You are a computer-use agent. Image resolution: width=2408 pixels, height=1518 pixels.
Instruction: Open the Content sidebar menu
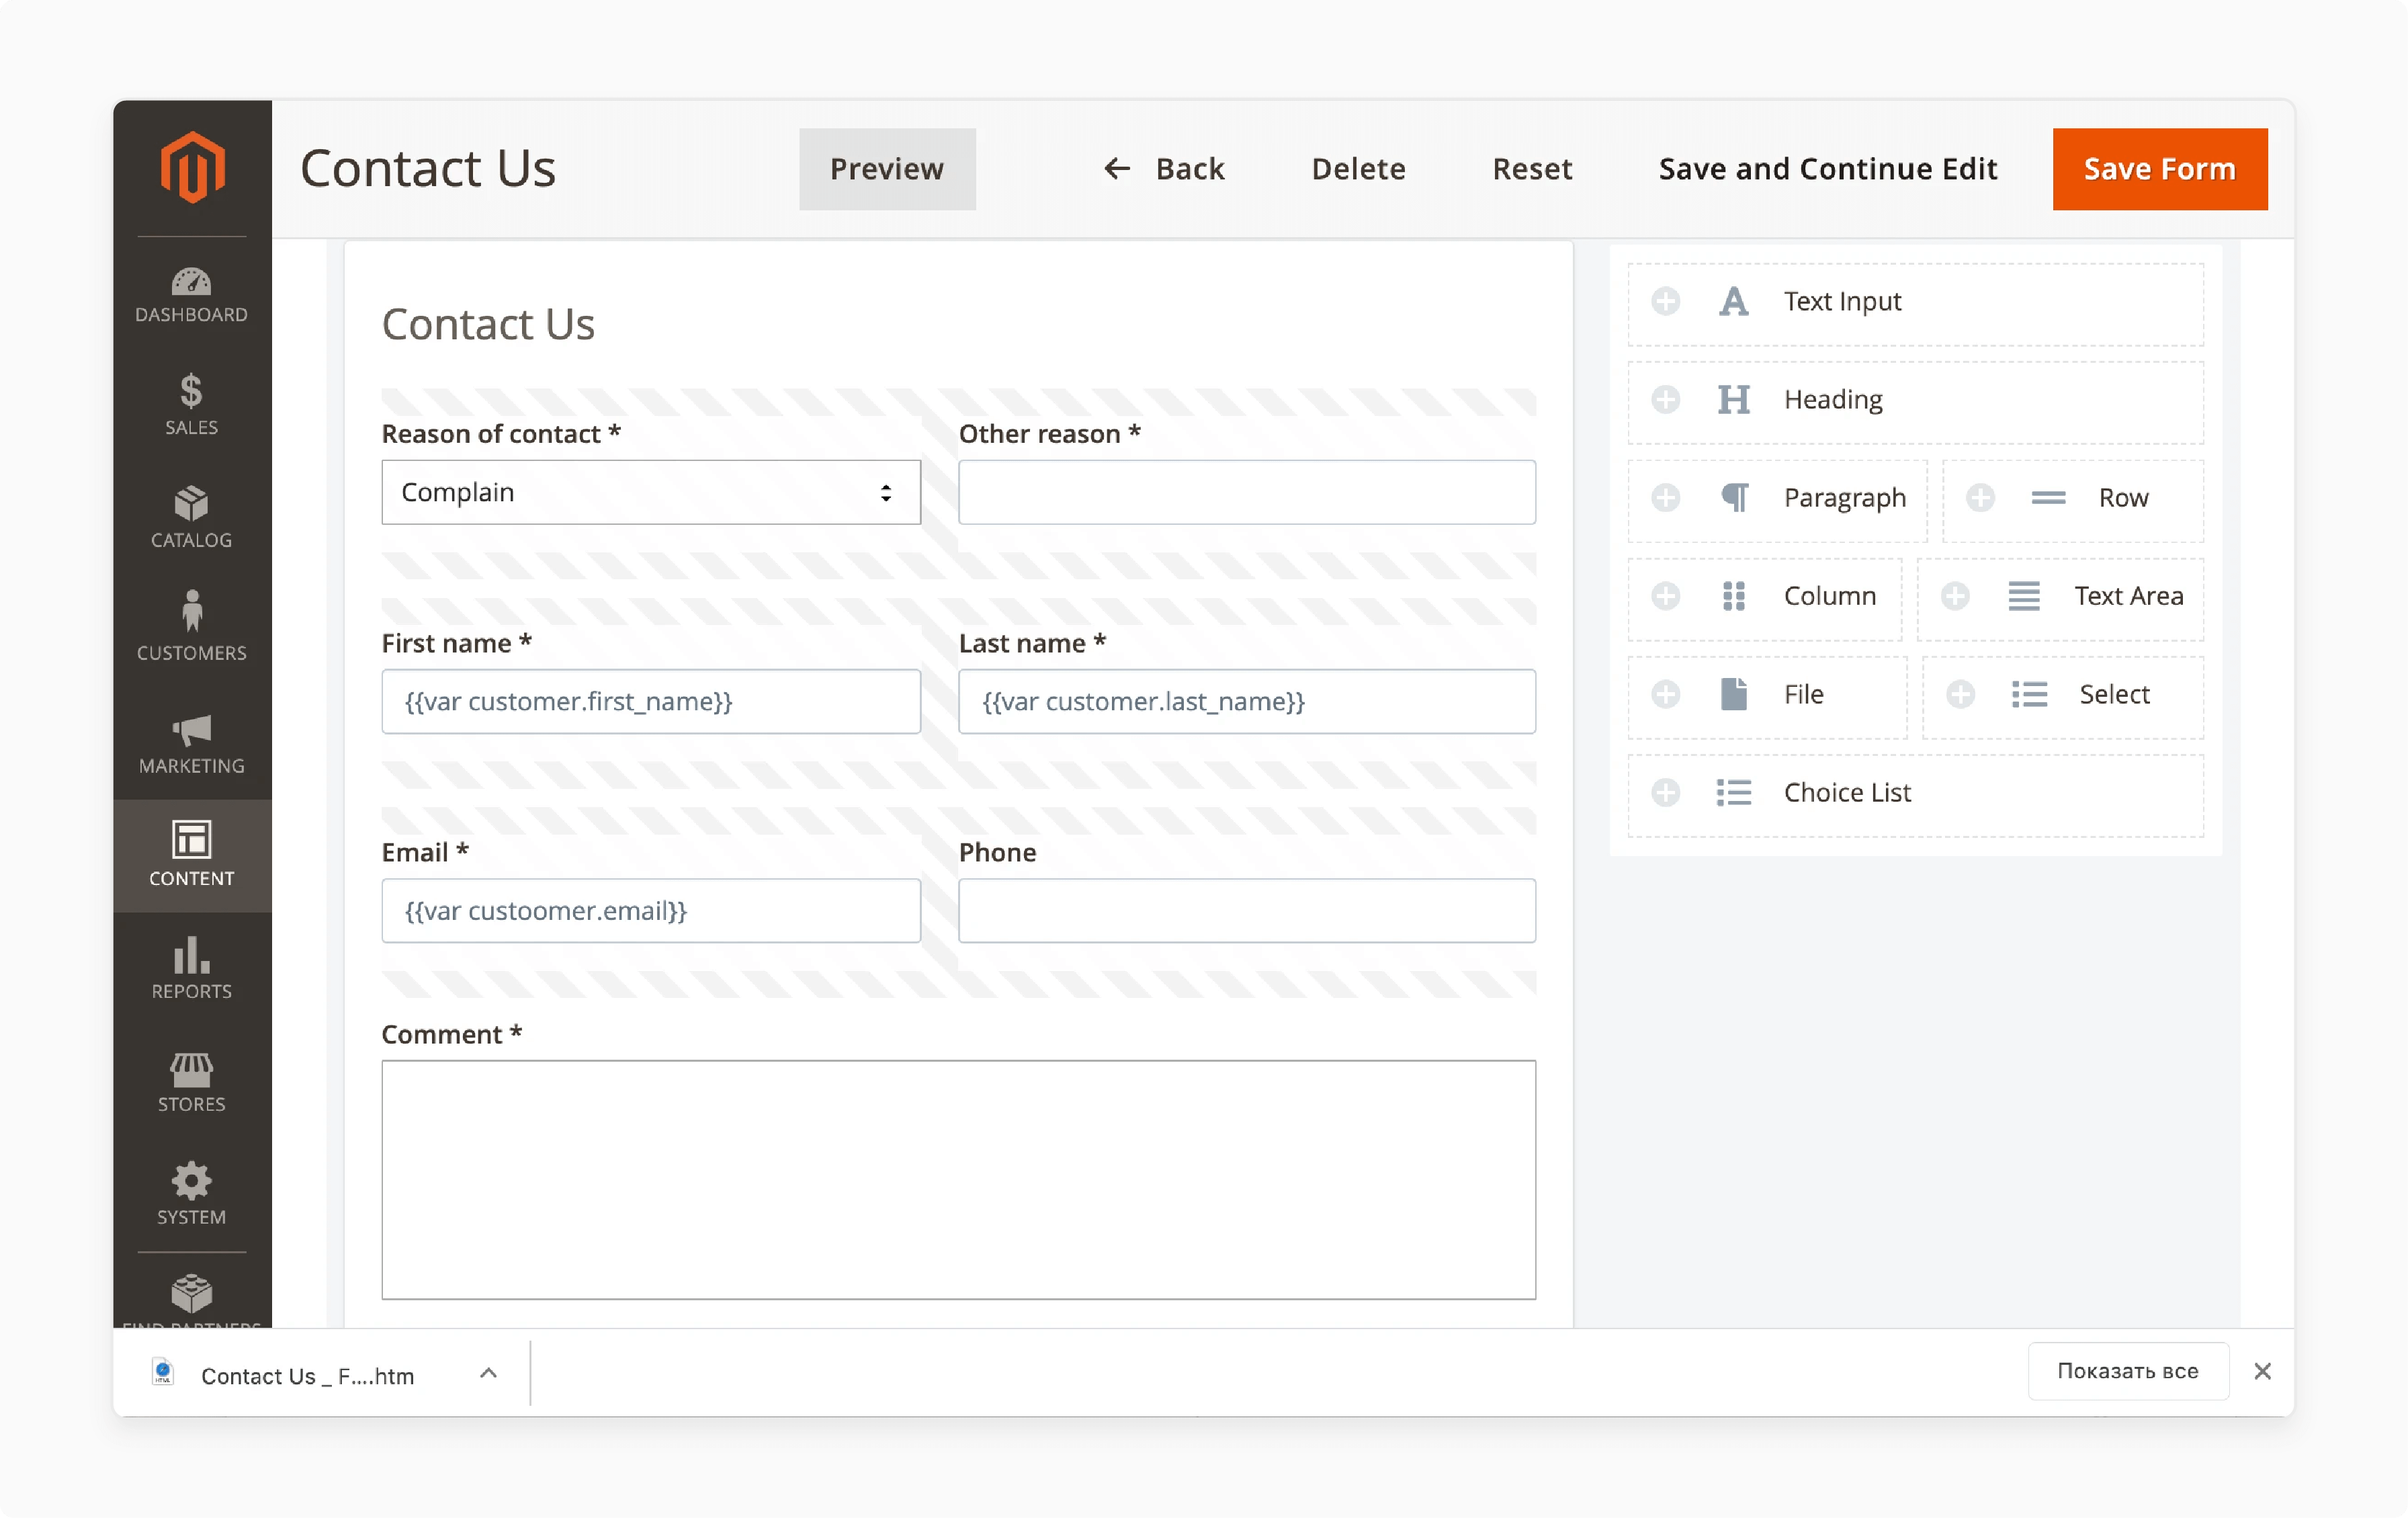(191, 855)
